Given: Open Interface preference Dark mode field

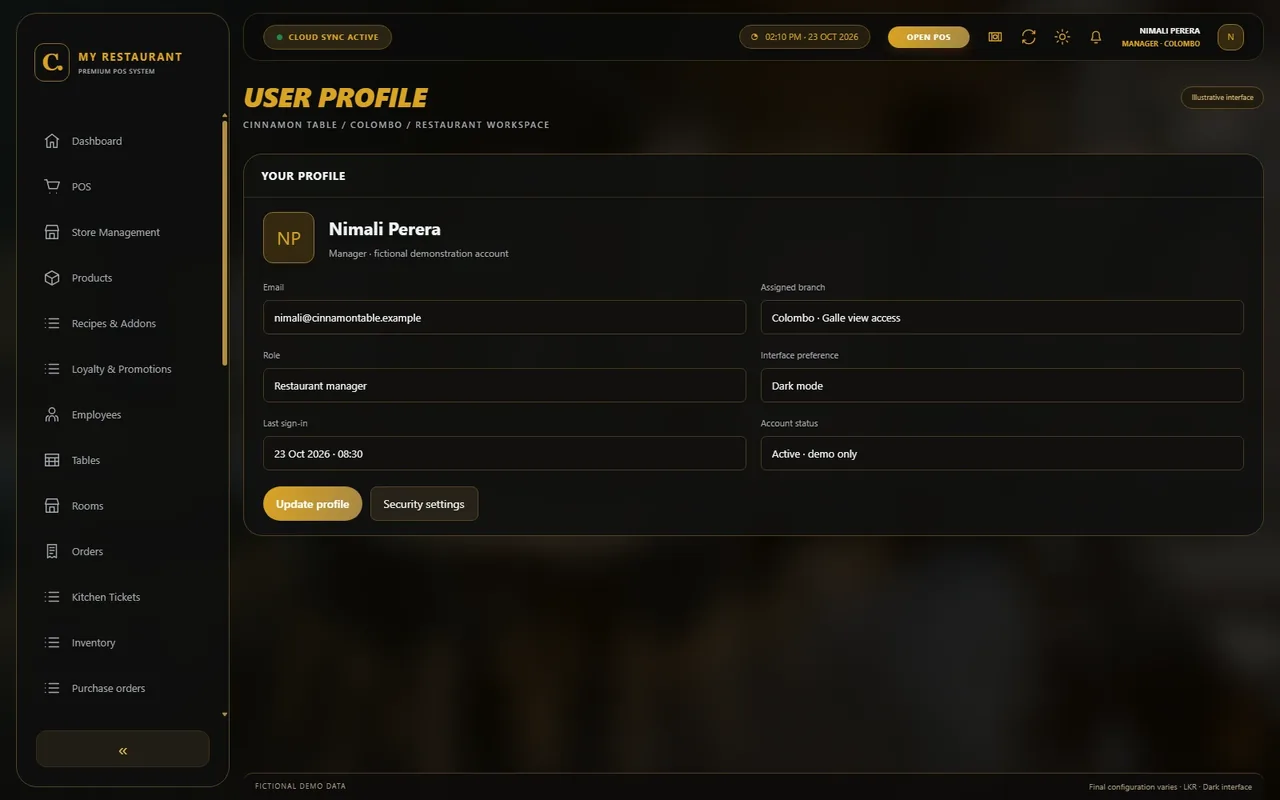Looking at the screenshot, I should (x=1002, y=385).
